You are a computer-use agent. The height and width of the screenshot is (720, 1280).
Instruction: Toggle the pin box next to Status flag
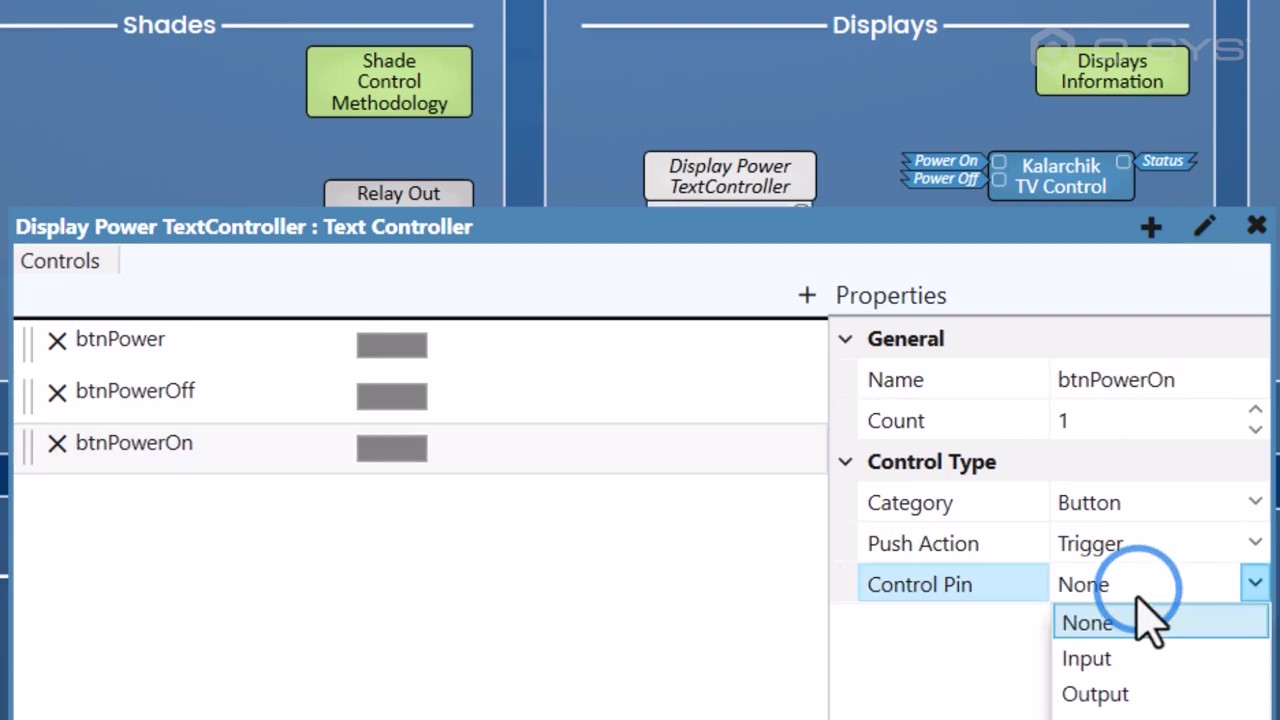pyautogui.click(x=1123, y=162)
